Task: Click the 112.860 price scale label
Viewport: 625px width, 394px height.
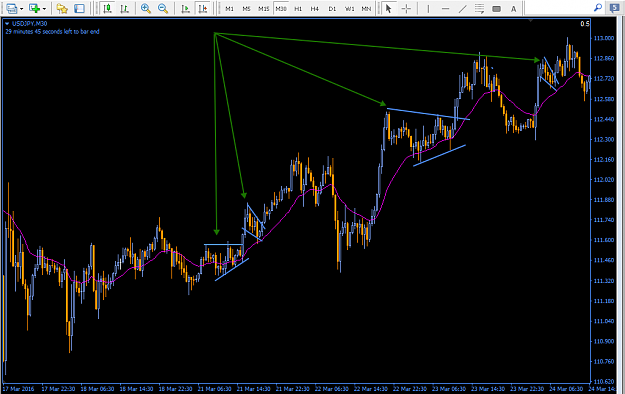Action: [604, 59]
